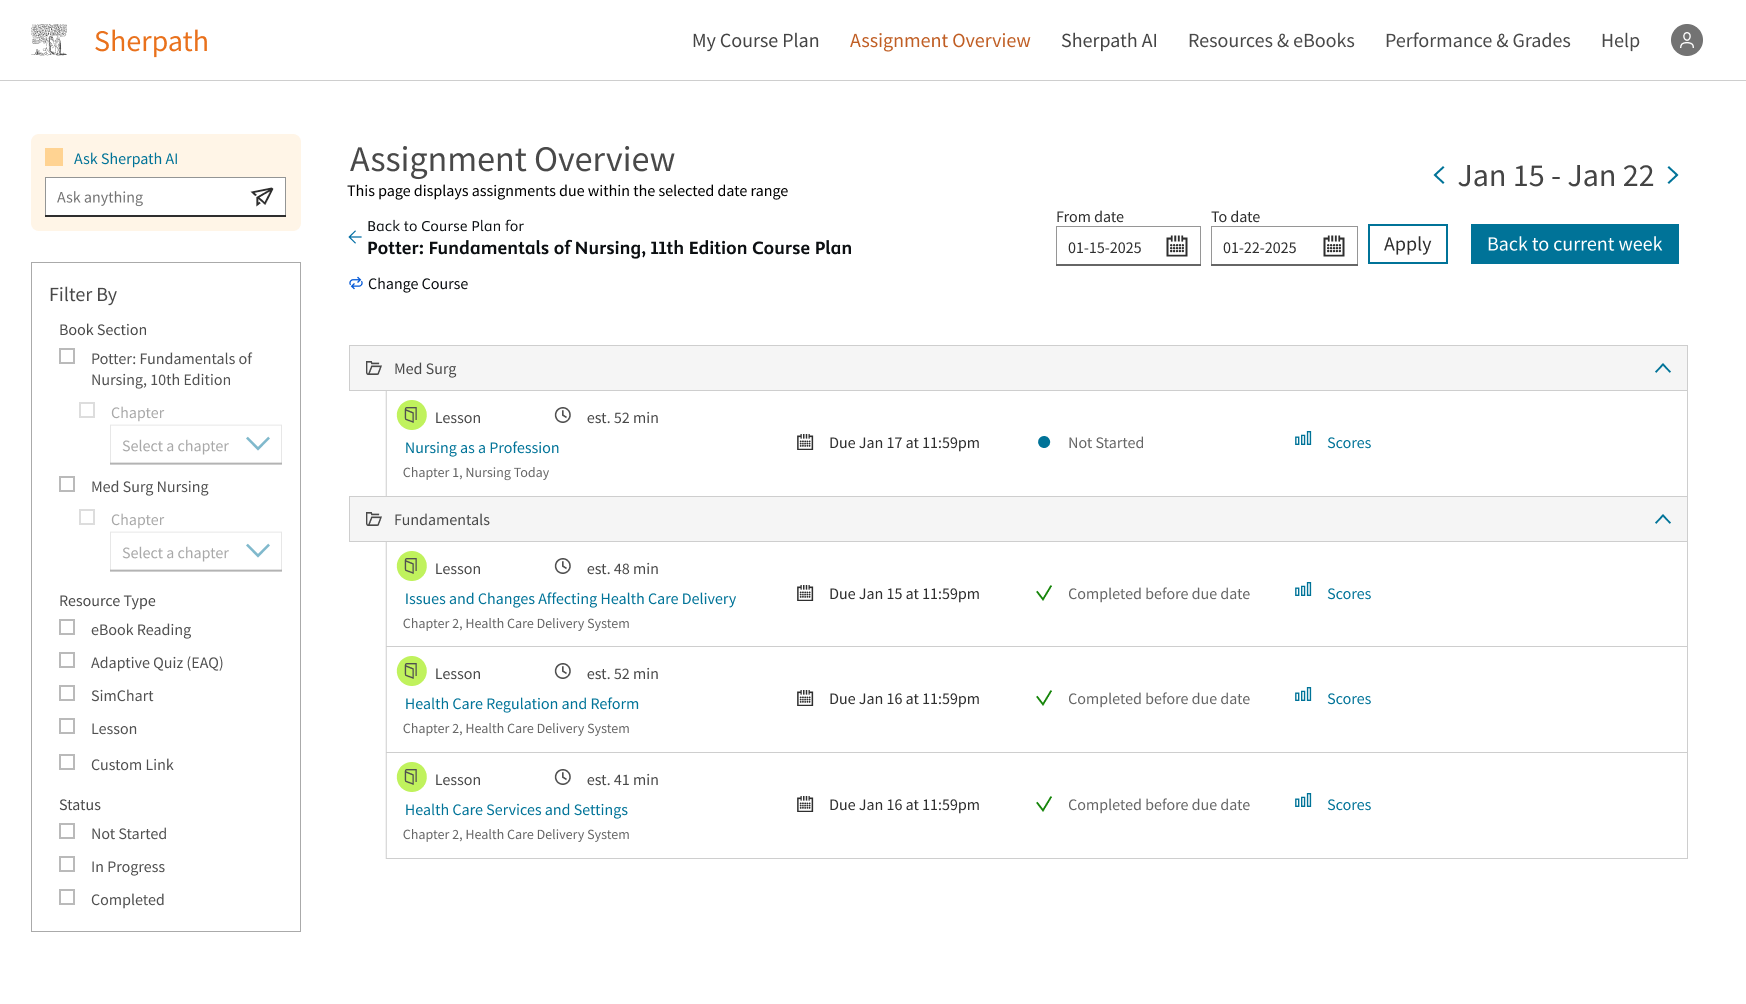
Task: Click the calendar icon beside Due Jan 15
Action: coord(805,593)
